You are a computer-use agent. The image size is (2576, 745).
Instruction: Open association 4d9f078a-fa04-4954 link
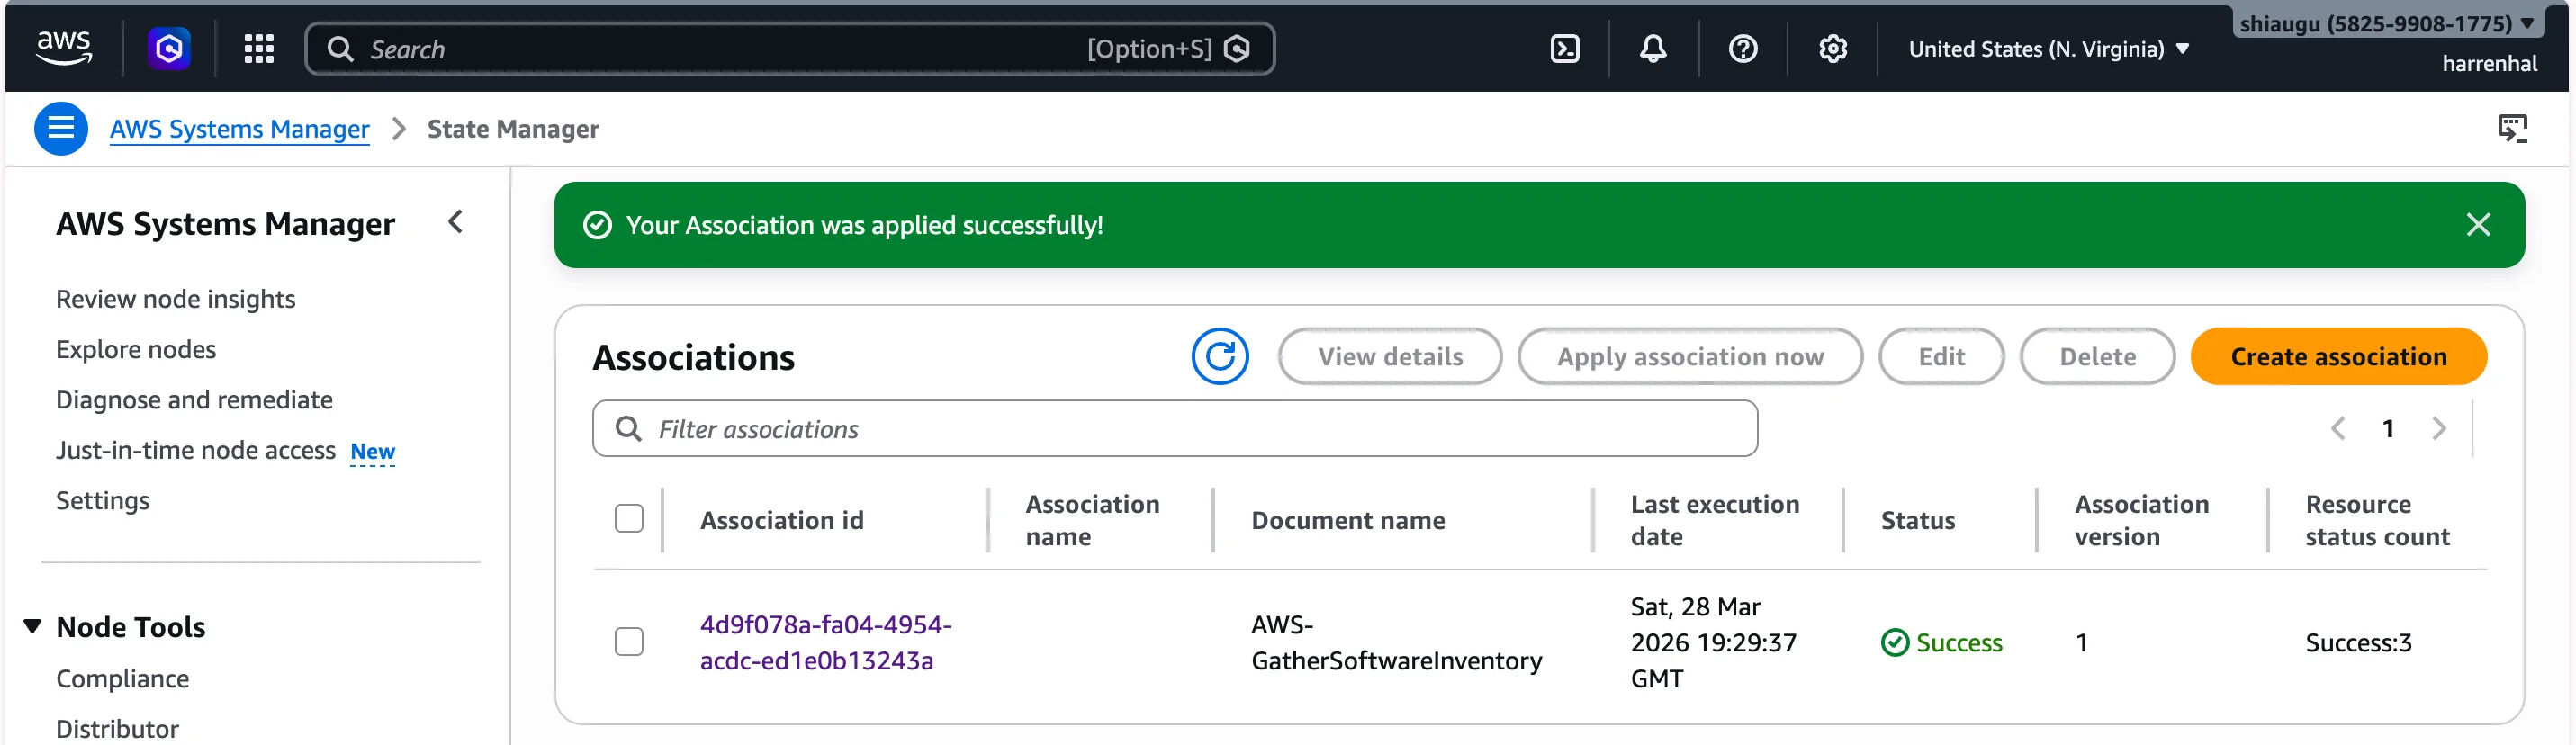826,642
